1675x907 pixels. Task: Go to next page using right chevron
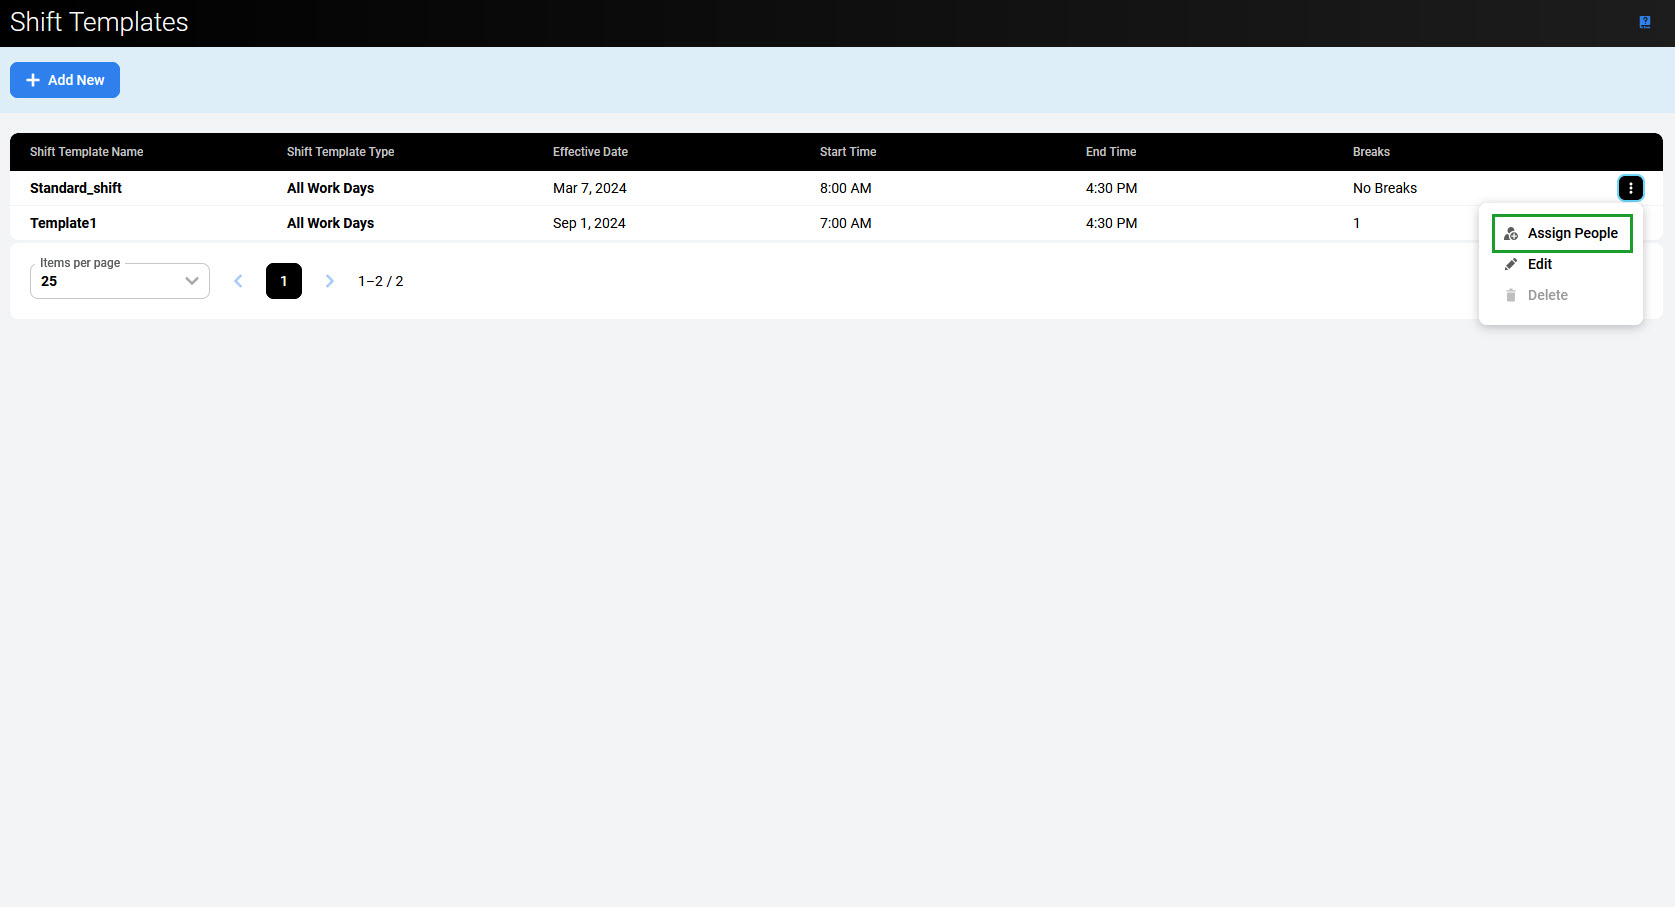pos(329,281)
